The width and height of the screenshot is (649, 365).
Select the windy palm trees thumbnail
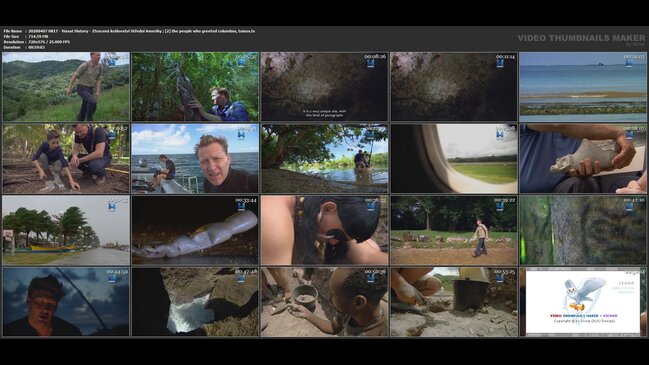(66, 230)
